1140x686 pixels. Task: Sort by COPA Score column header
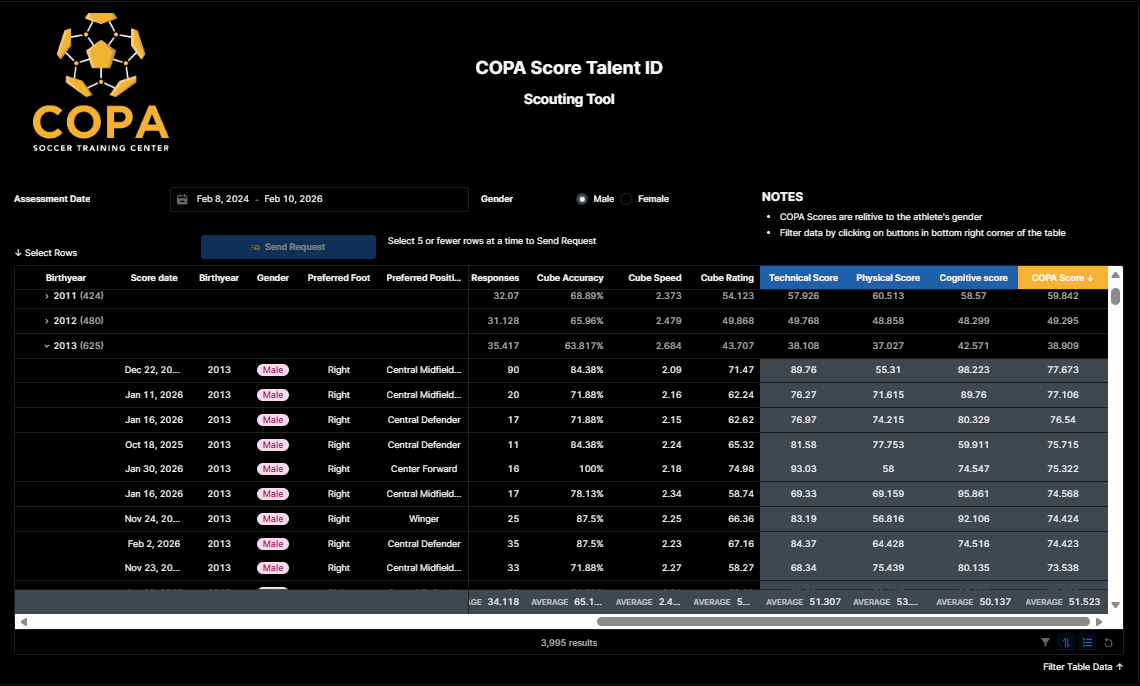point(1061,278)
